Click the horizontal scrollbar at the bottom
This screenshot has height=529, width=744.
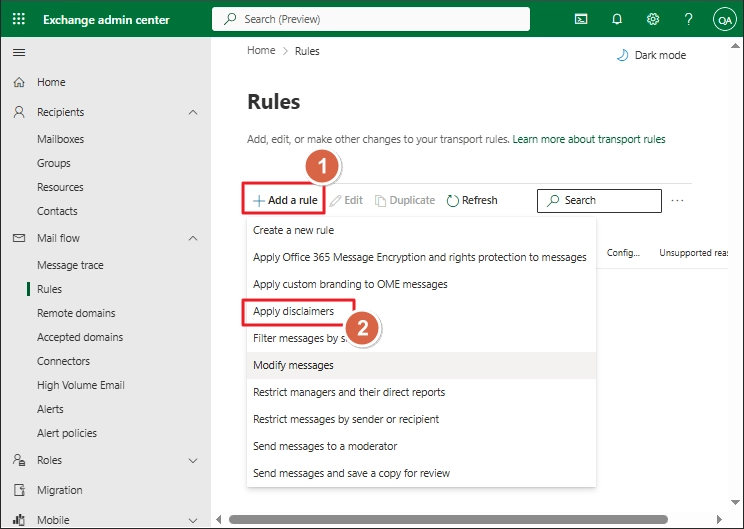(x=448, y=519)
